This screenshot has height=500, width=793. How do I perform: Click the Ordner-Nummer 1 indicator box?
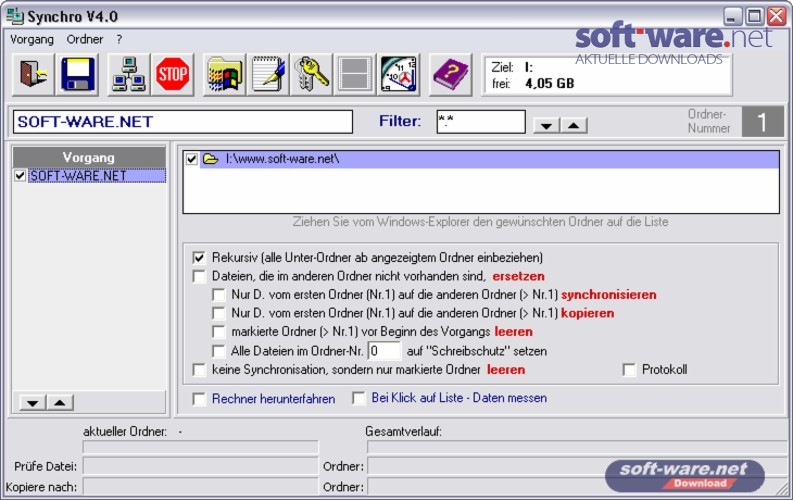[x=762, y=122]
